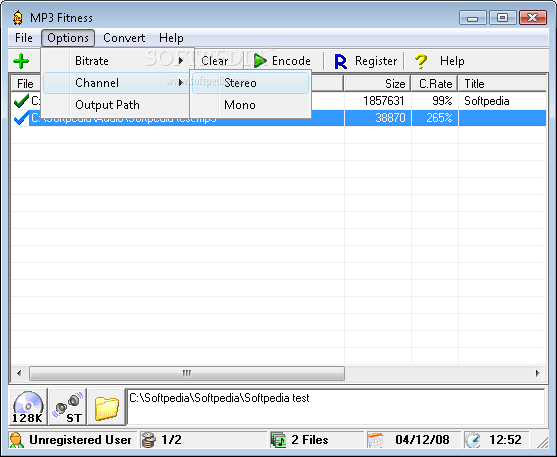The height and width of the screenshot is (457, 557).
Task: Close the MP3 Fitness window
Action: point(532,17)
